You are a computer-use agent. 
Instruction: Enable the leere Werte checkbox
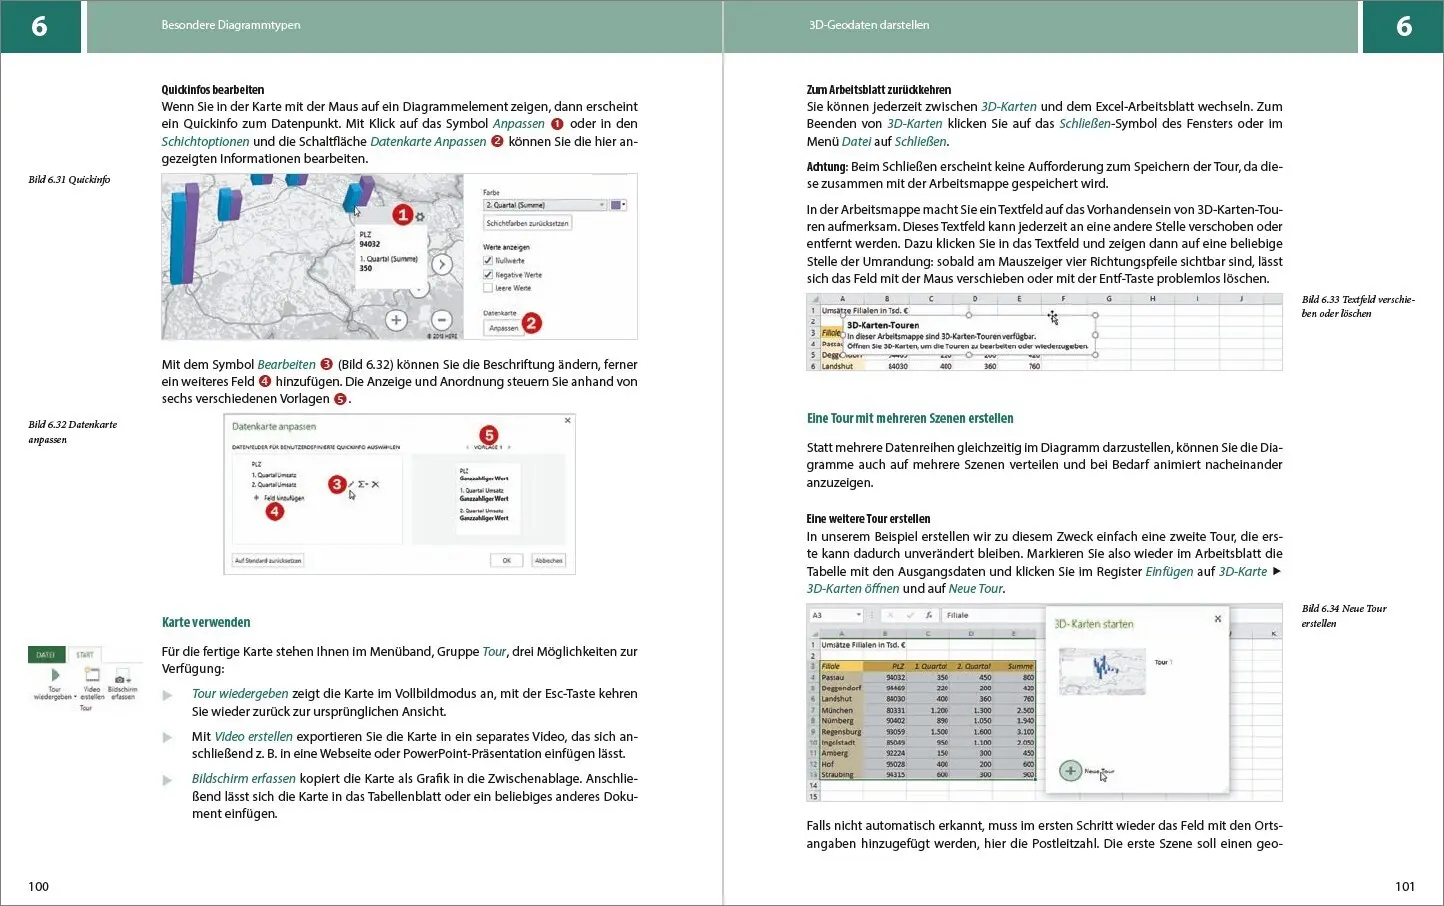point(488,288)
